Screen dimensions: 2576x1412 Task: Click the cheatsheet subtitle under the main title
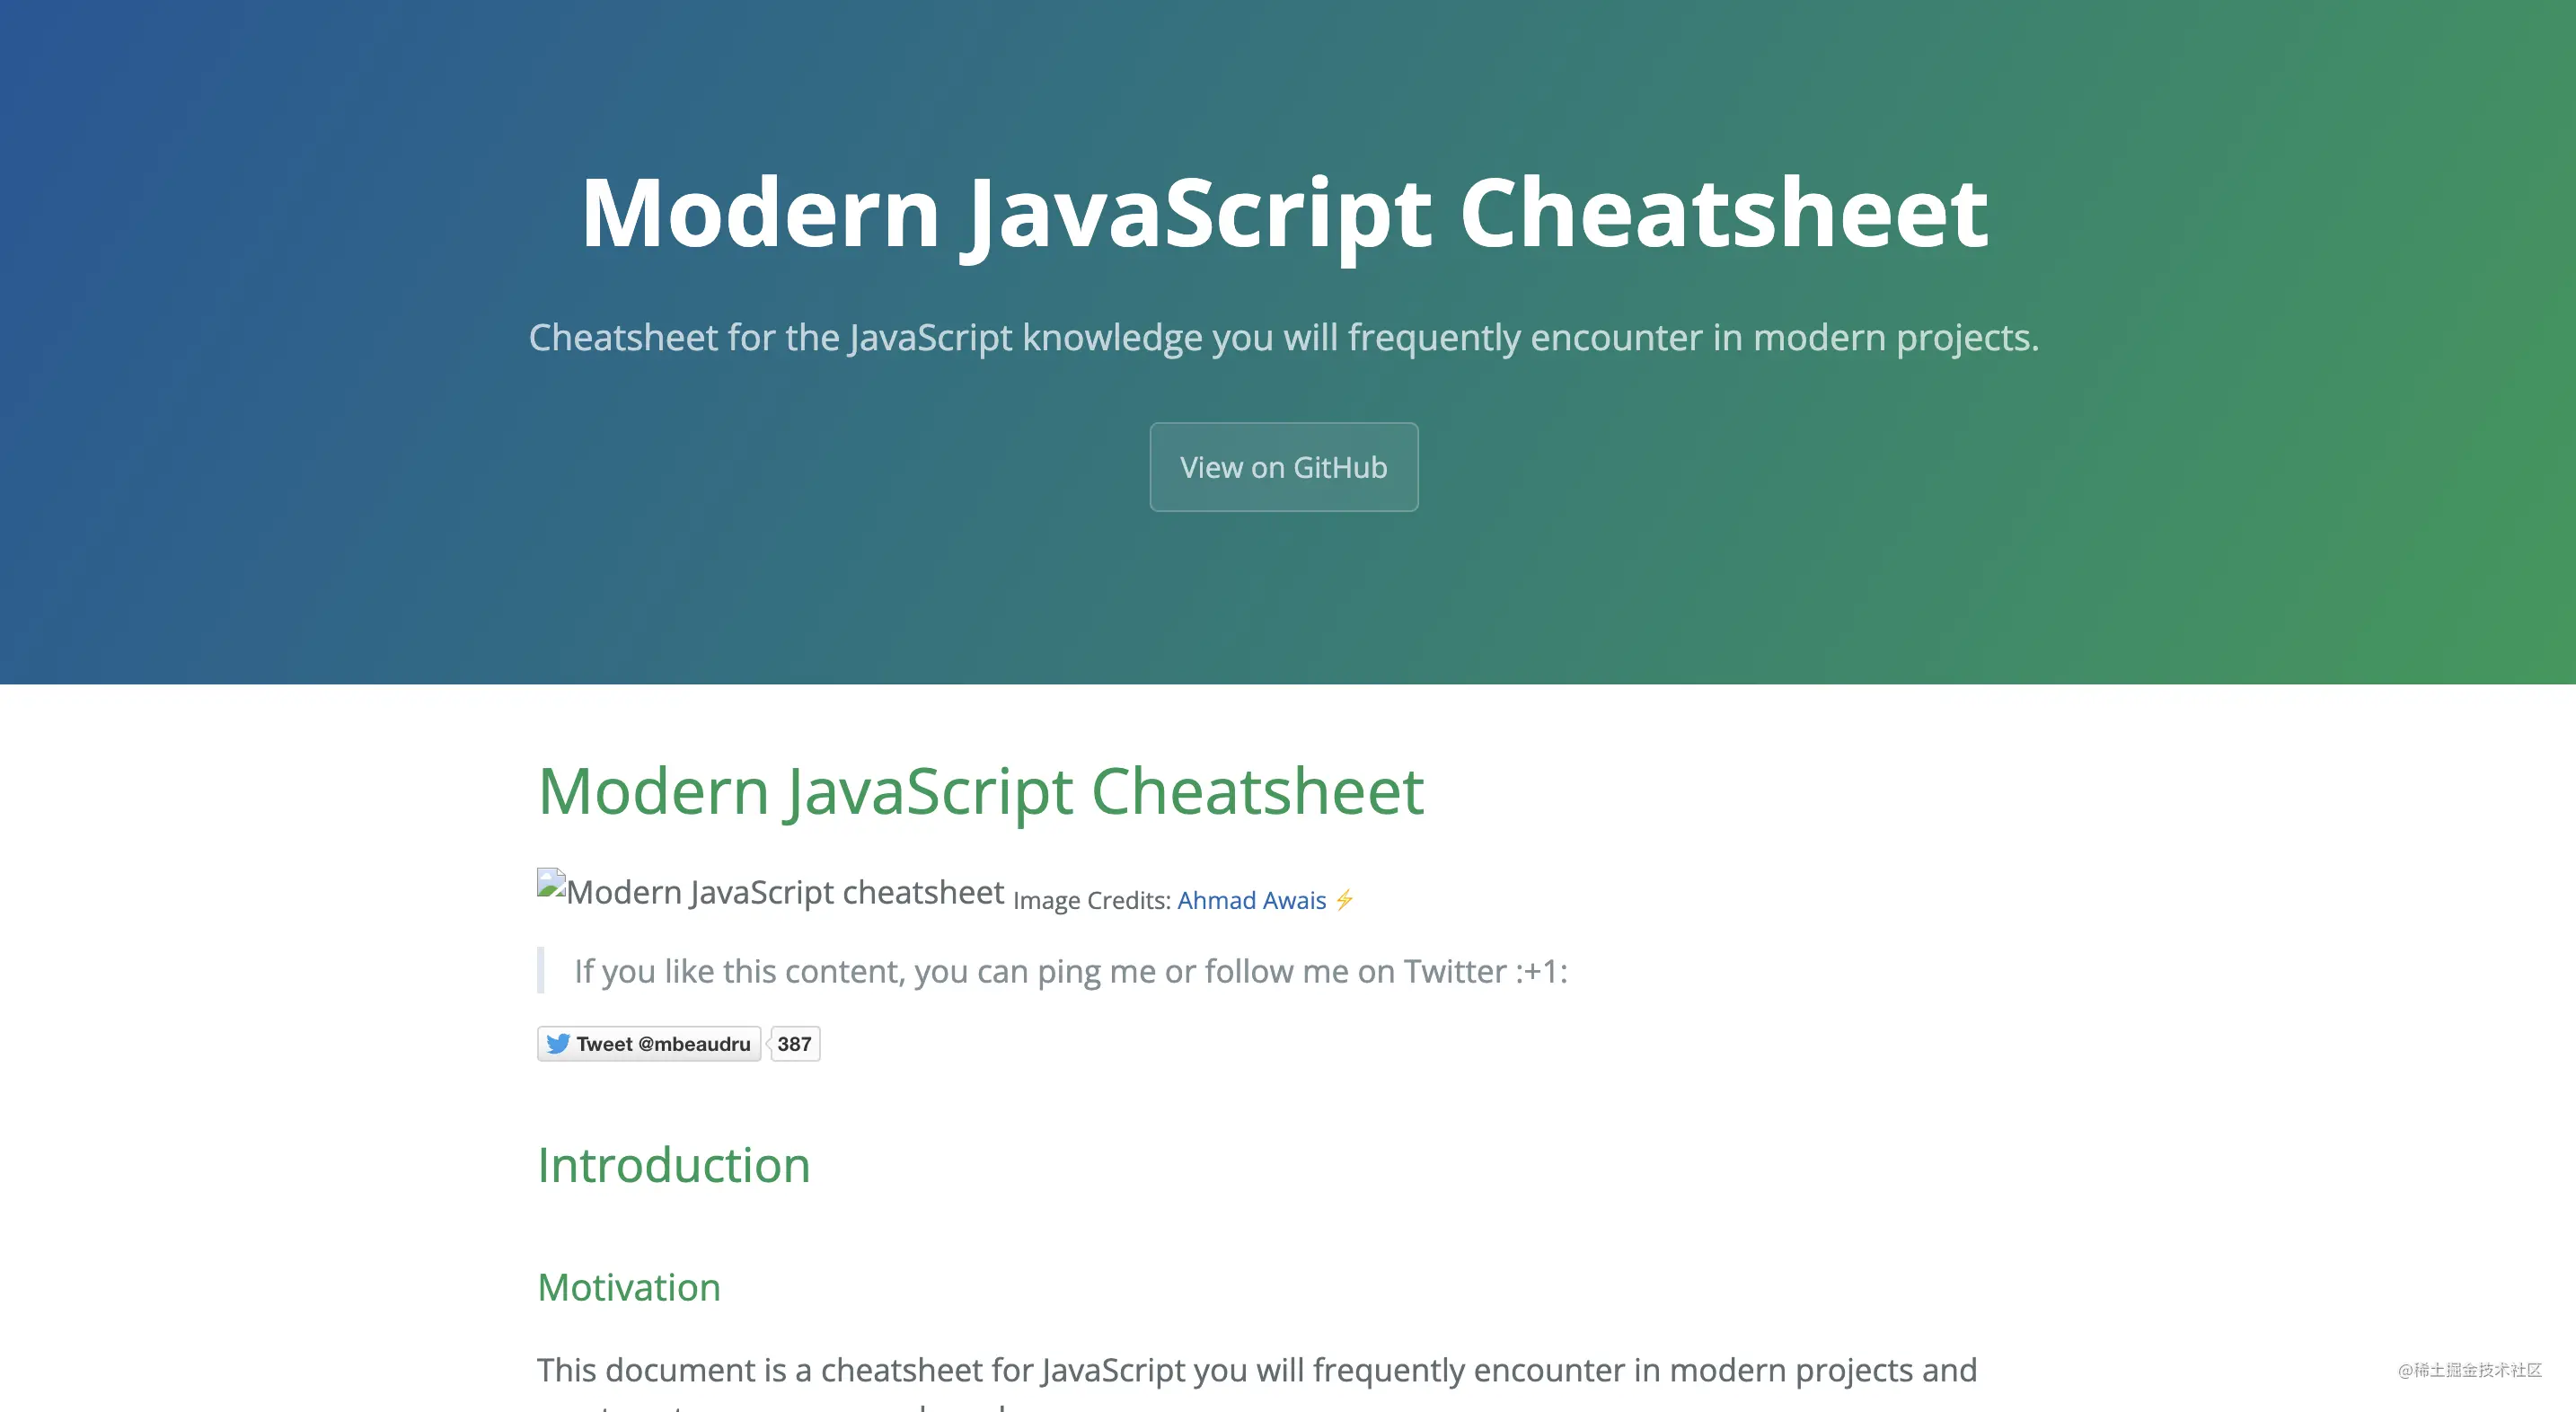[x=1284, y=337]
